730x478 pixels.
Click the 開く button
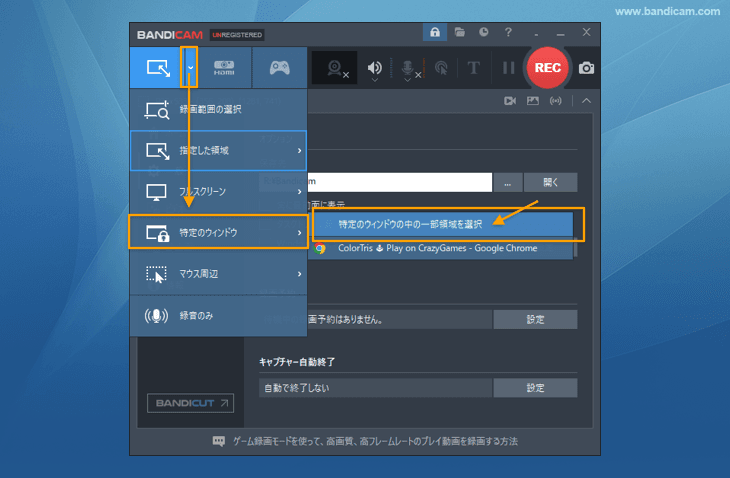pos(550,182)
